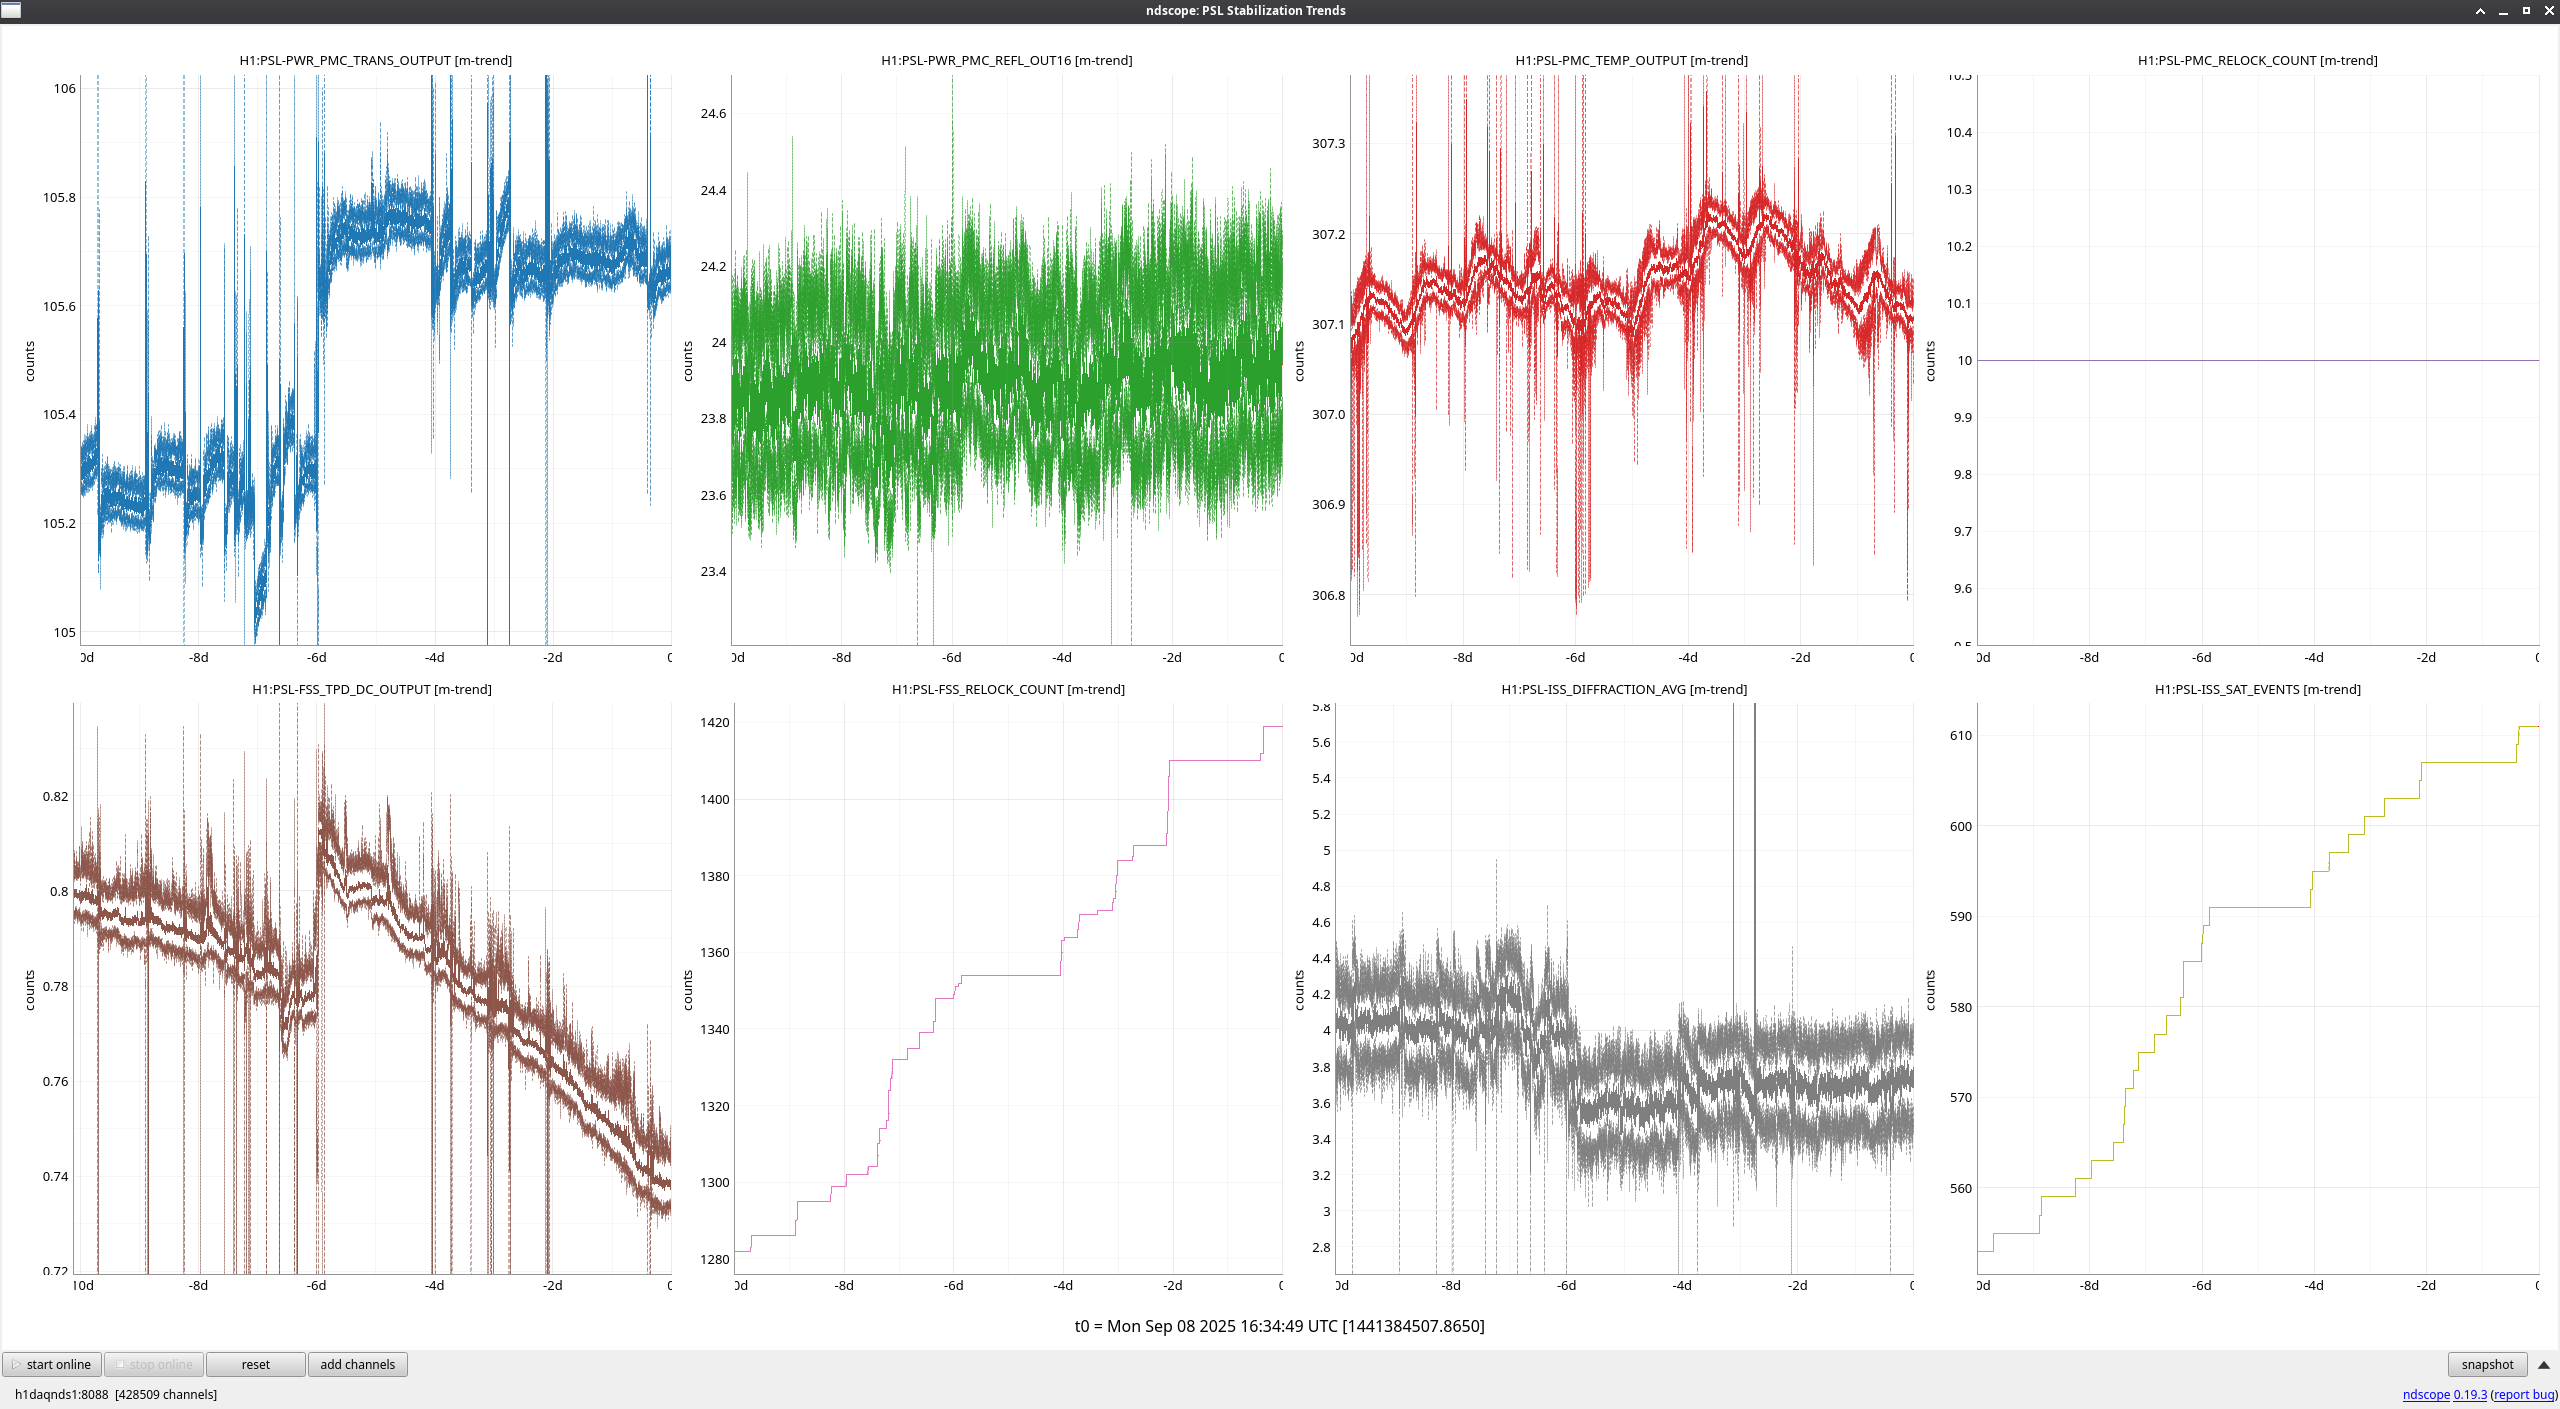Open the add channels dialog

357,1364
